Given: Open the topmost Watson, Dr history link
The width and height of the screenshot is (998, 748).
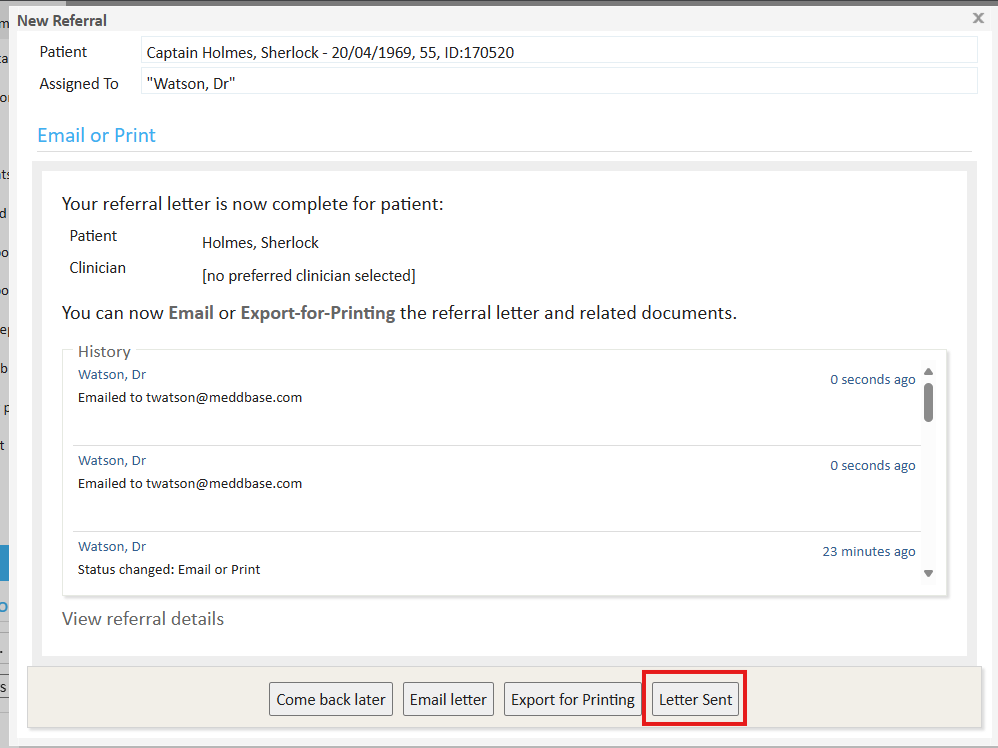Looking at the screenshot, I should tap(112, 375).
